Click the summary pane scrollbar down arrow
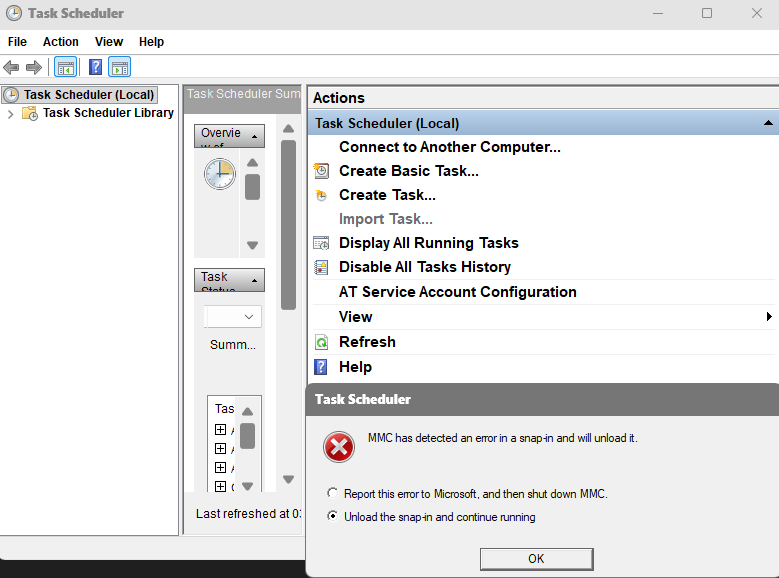Image resolution: width=779 pixels, height=578 pixels. tap(288, 480)
